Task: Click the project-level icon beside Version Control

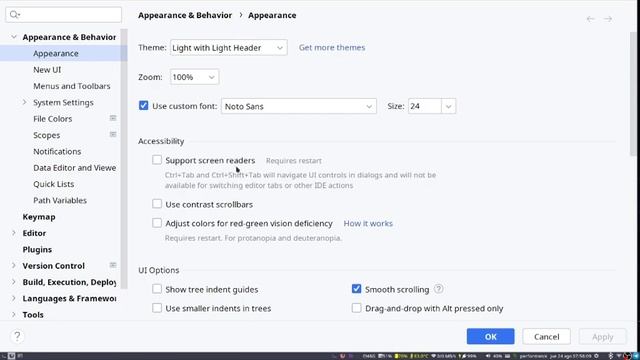Action: [113, 265]
